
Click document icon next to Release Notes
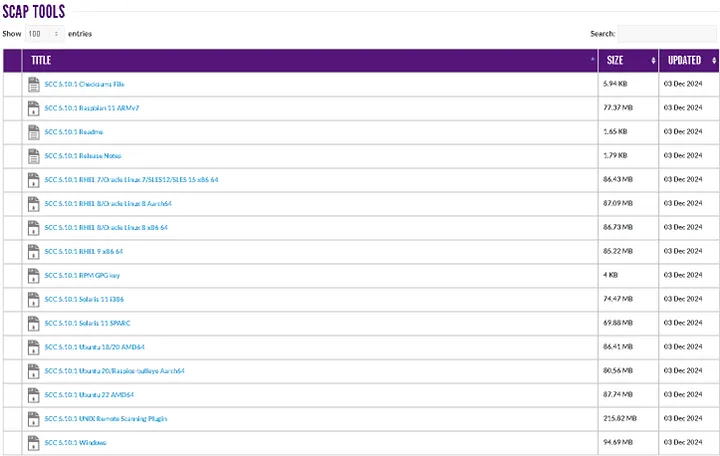pos(34,156)
